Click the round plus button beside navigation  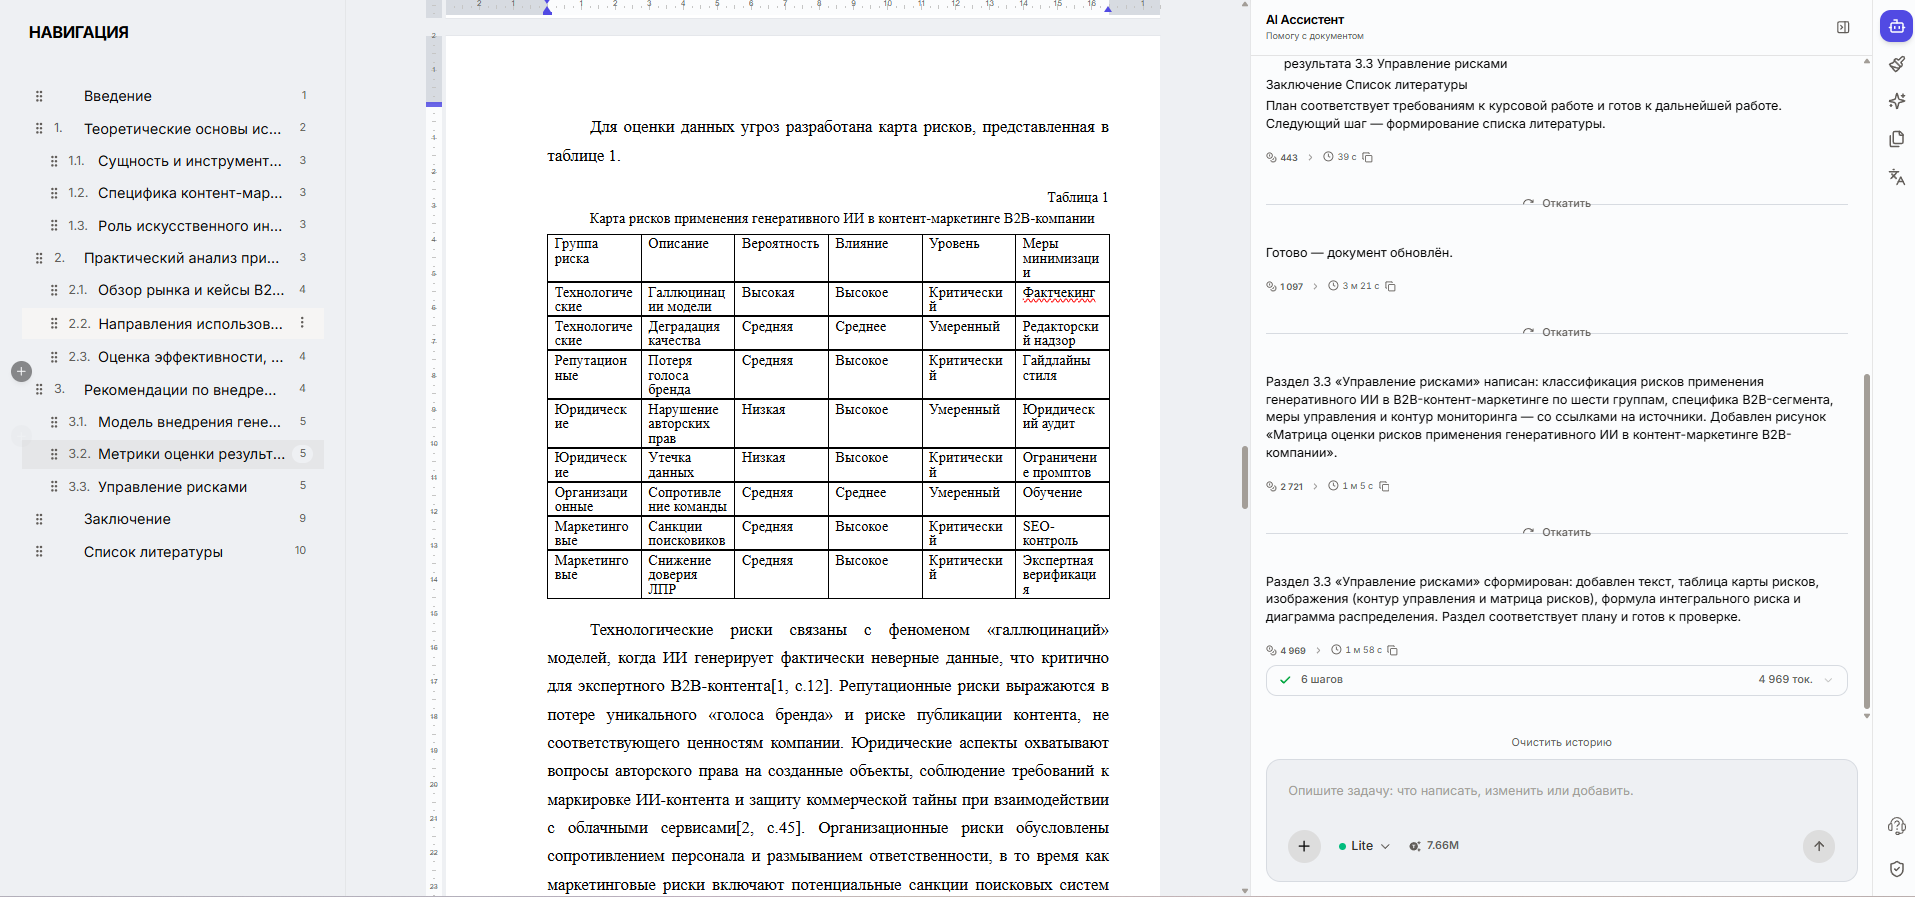point(21,372)
